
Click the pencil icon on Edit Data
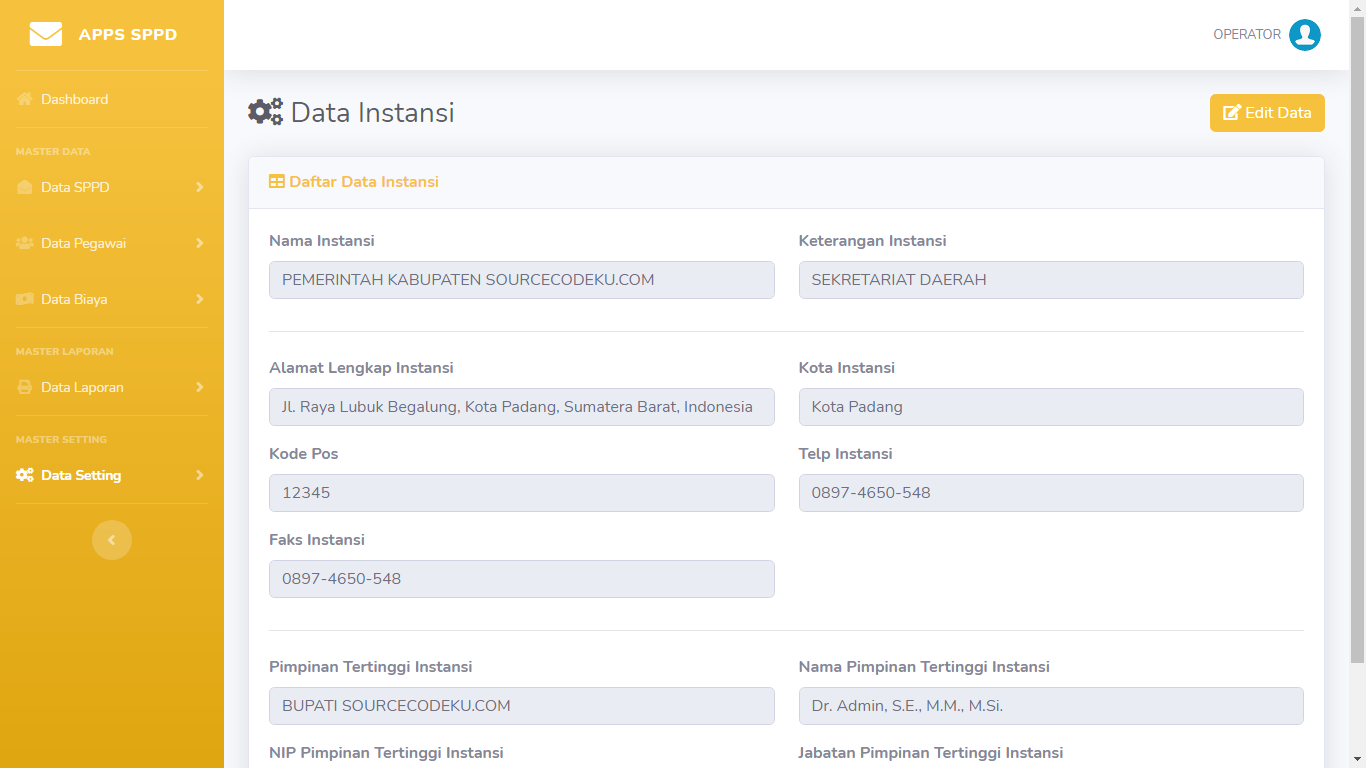pos(1232,113)
